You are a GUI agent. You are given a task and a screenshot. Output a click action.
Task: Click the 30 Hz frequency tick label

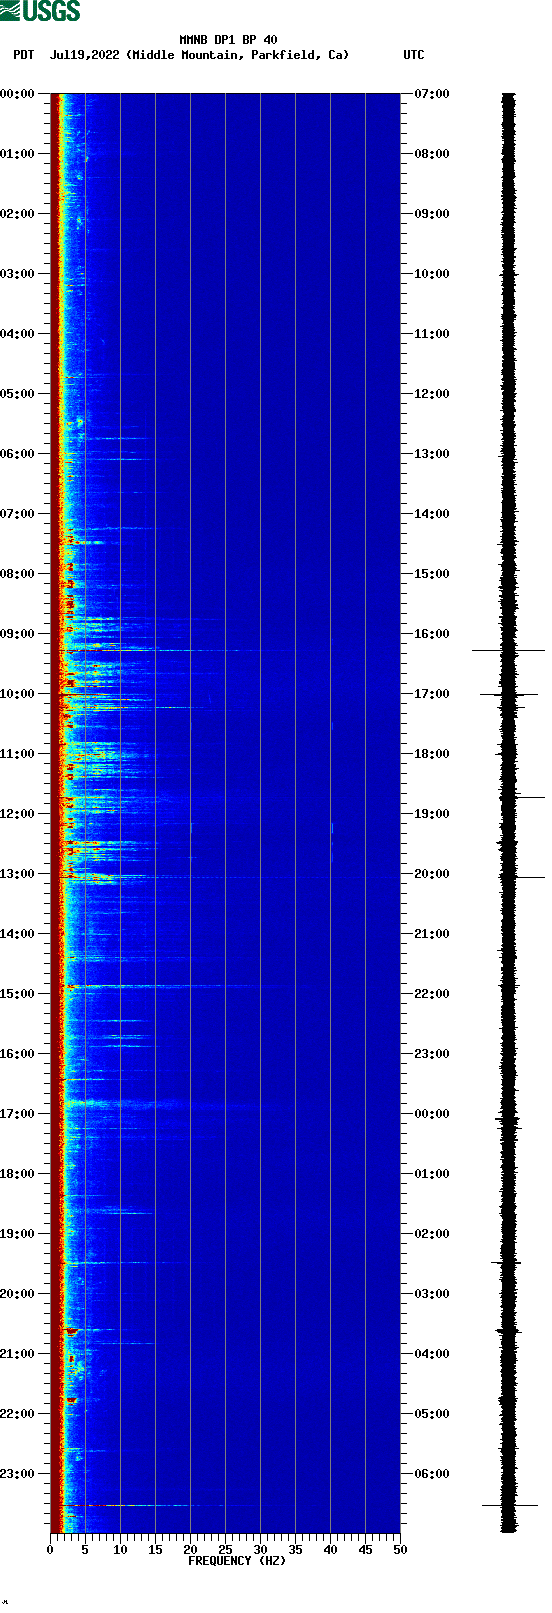pyautogui.click(x=260, y=1550)
